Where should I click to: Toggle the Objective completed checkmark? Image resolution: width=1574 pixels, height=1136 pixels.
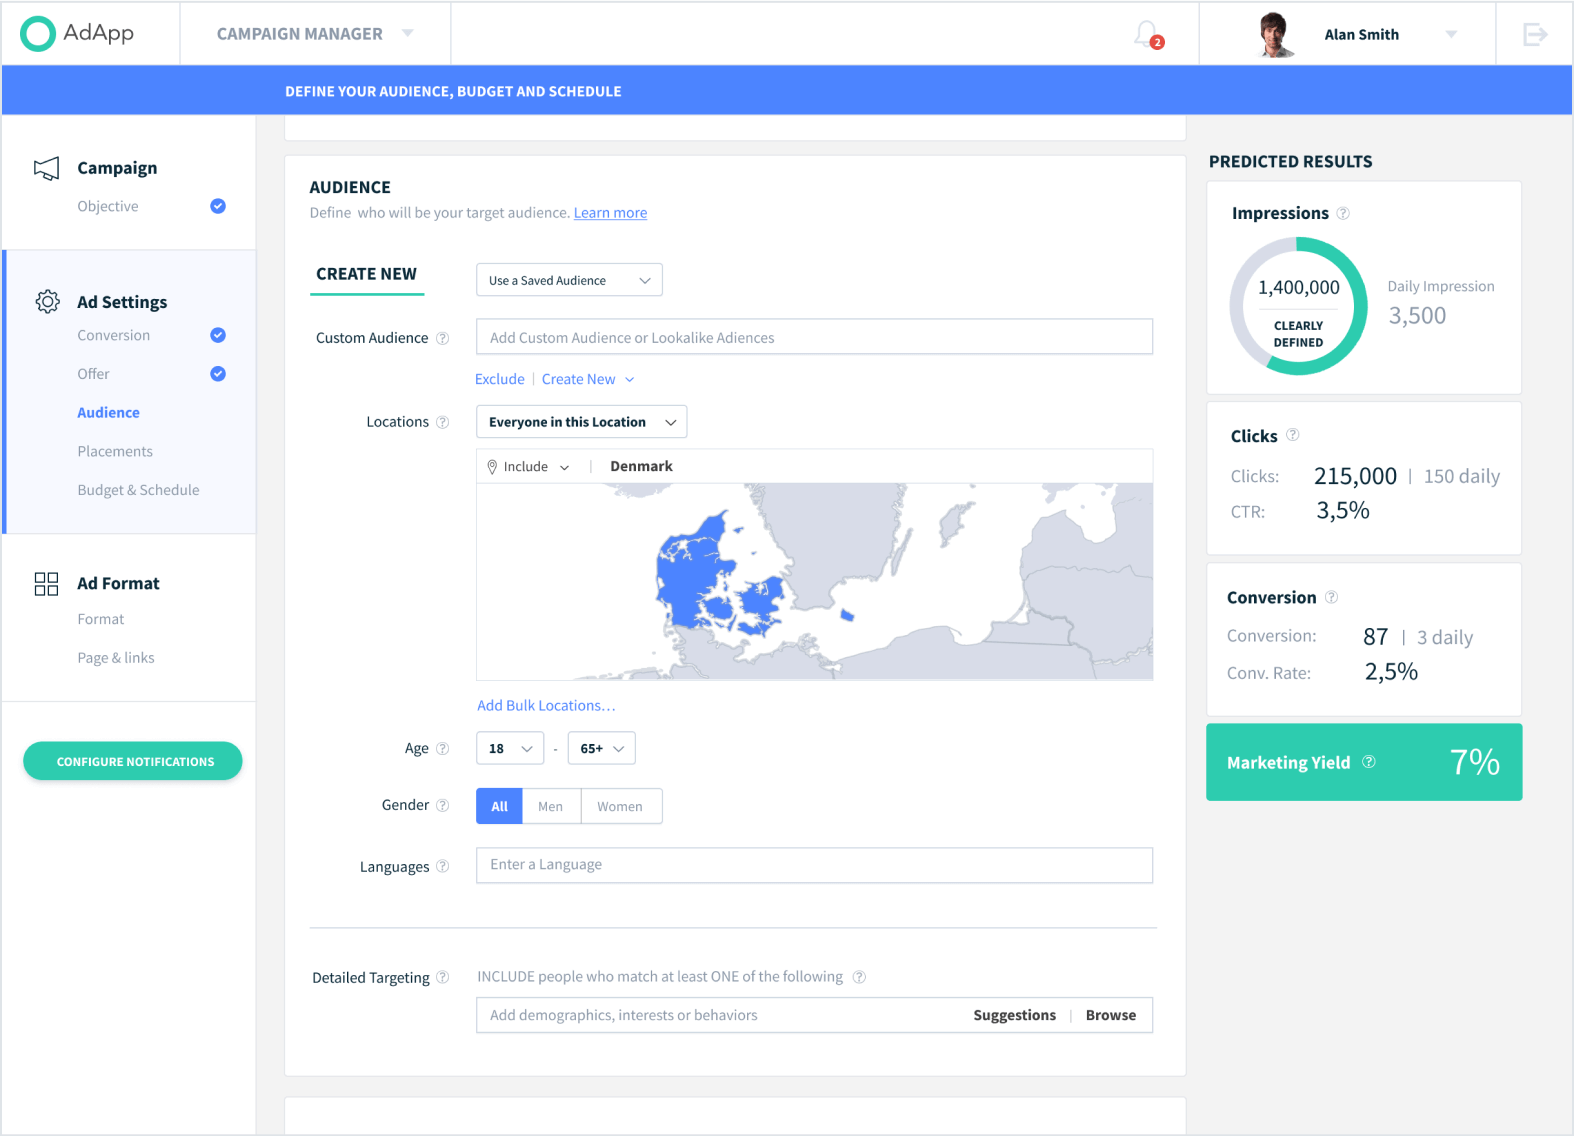coord(218,206)
